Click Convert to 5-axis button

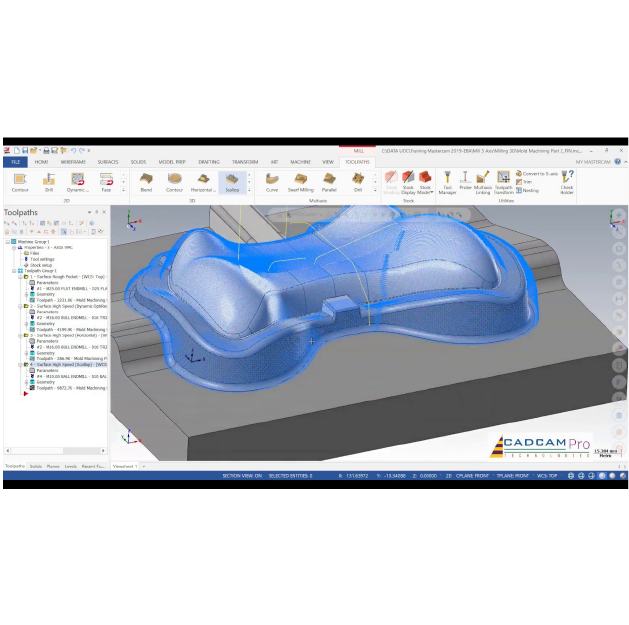point(537,174)
